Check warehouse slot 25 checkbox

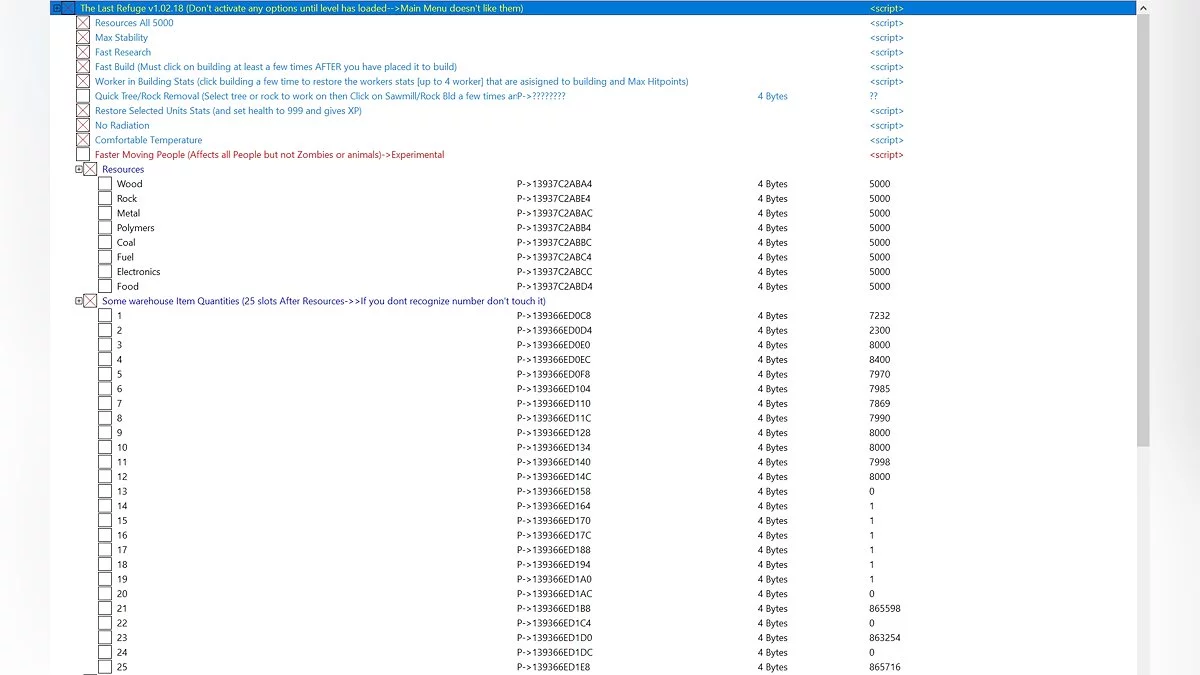pyautogui.click(x=105, y=667)
